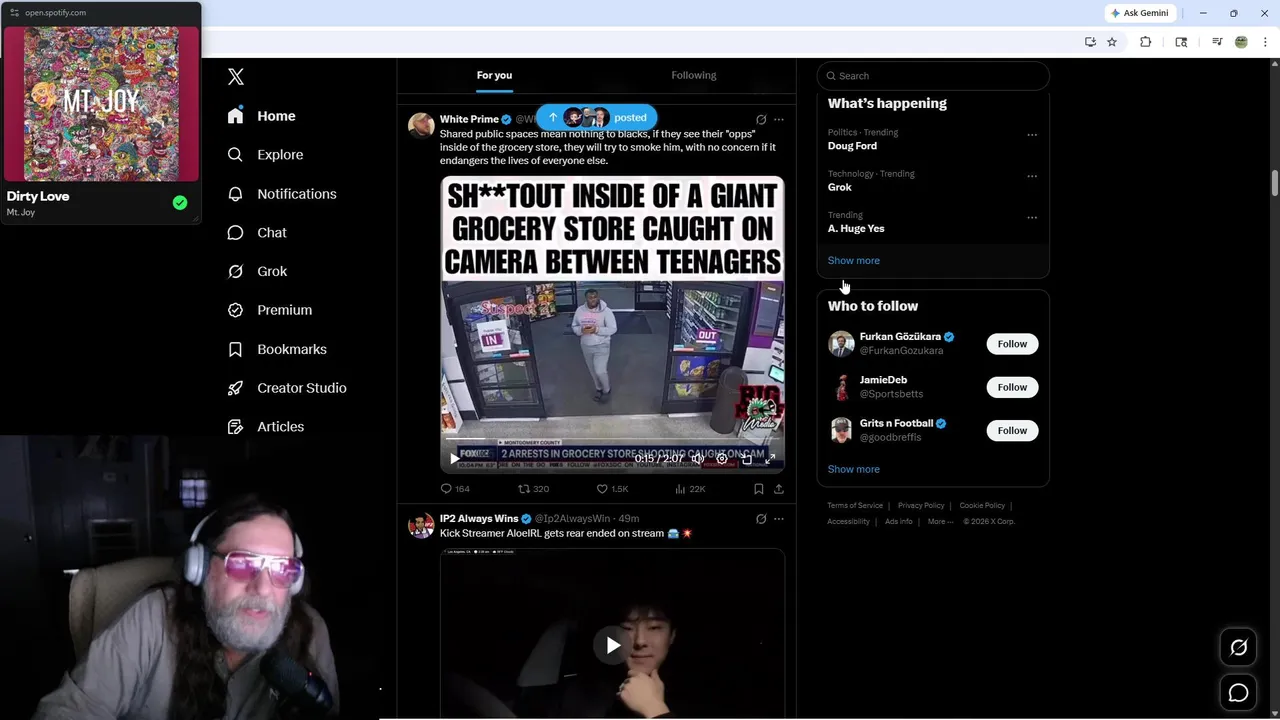
Task: Open Grok icon on IP2 Always Wins post
Action: [x=761, y=519]
